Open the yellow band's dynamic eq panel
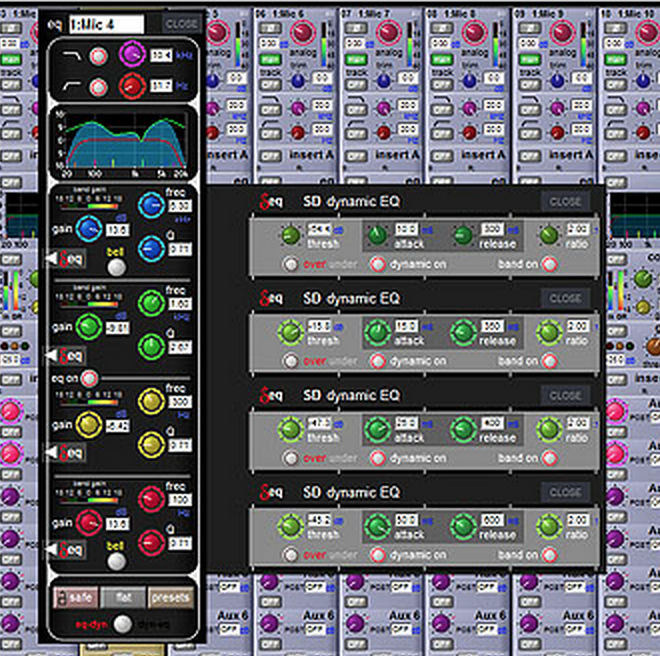 (67, 453)
